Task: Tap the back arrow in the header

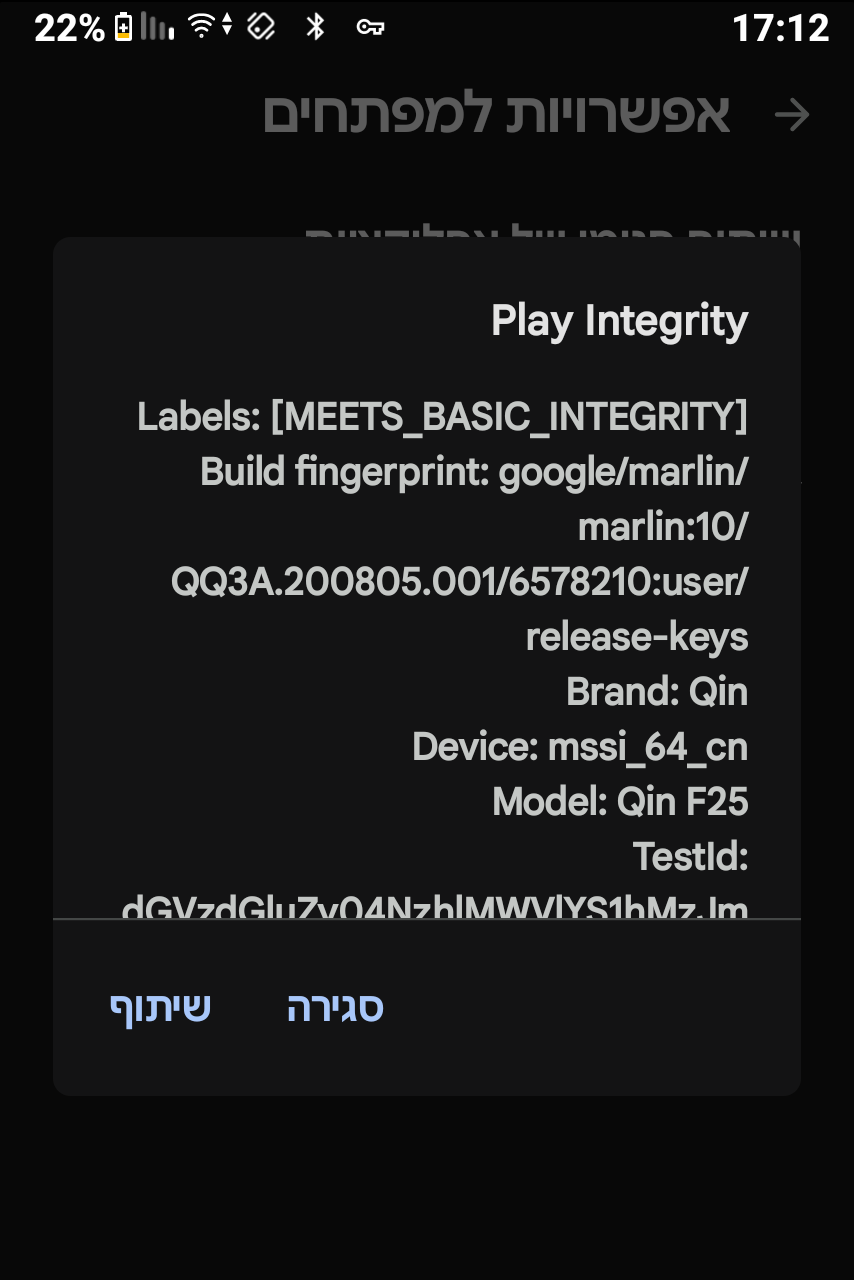Action: pyautogui.click(x=792, y=115)
